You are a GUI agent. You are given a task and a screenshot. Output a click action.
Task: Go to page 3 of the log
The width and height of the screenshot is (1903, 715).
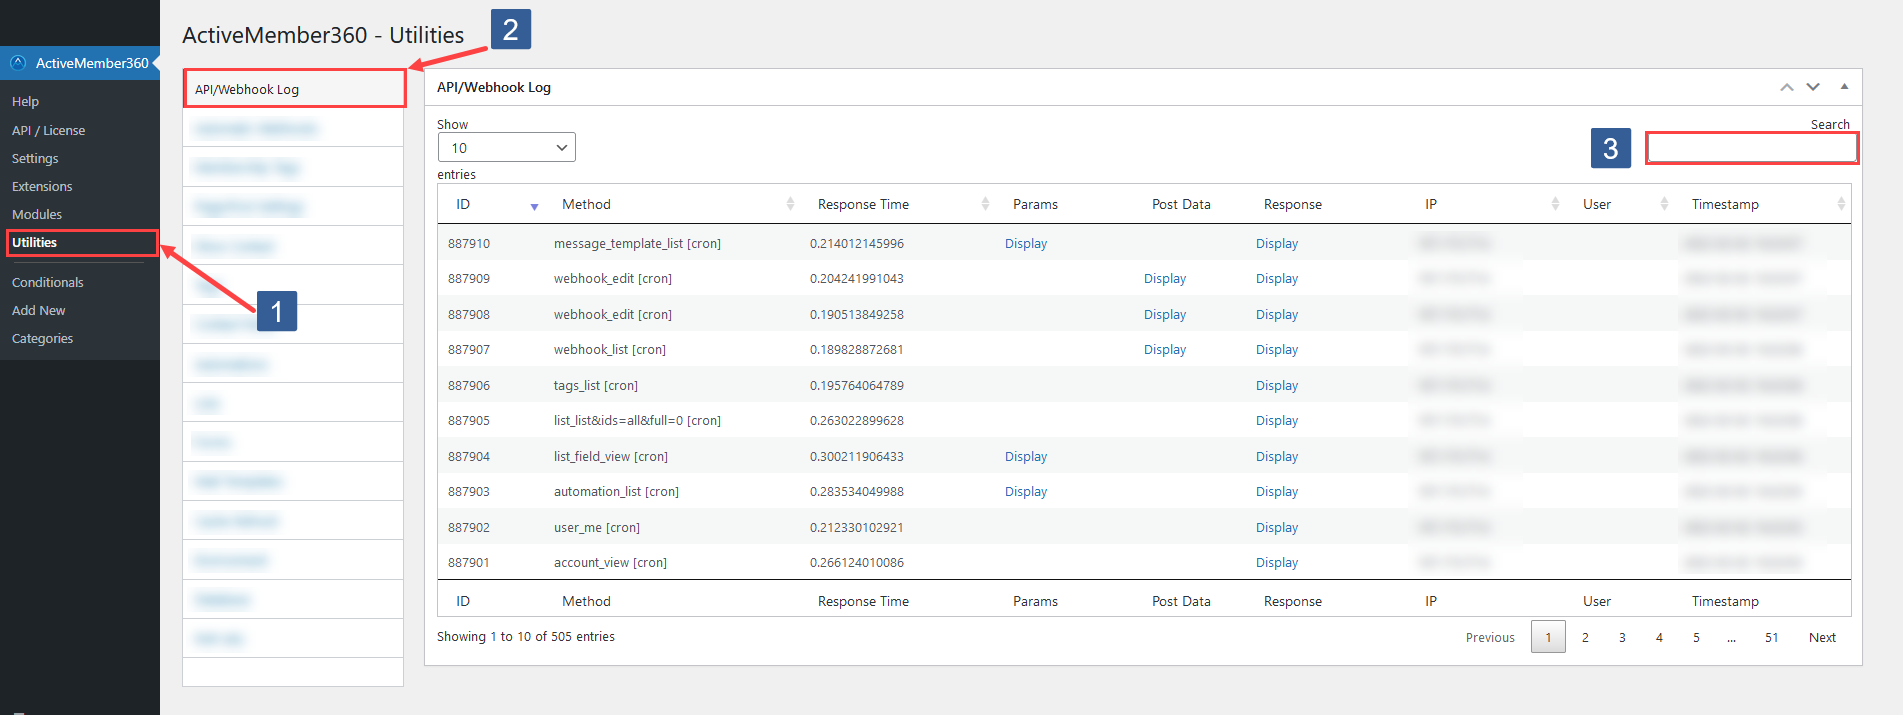(x=1622, y=637)
